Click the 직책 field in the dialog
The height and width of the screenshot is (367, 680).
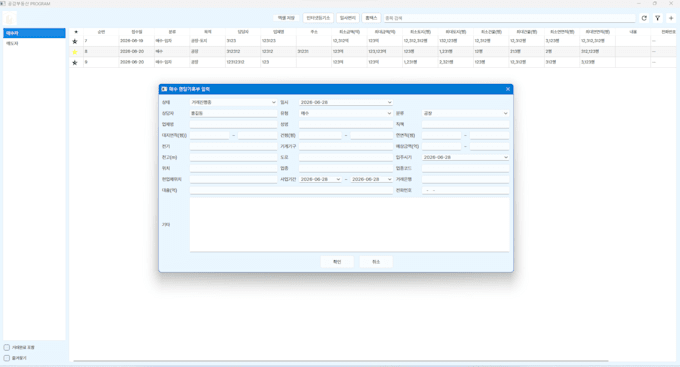pos(465,125)
